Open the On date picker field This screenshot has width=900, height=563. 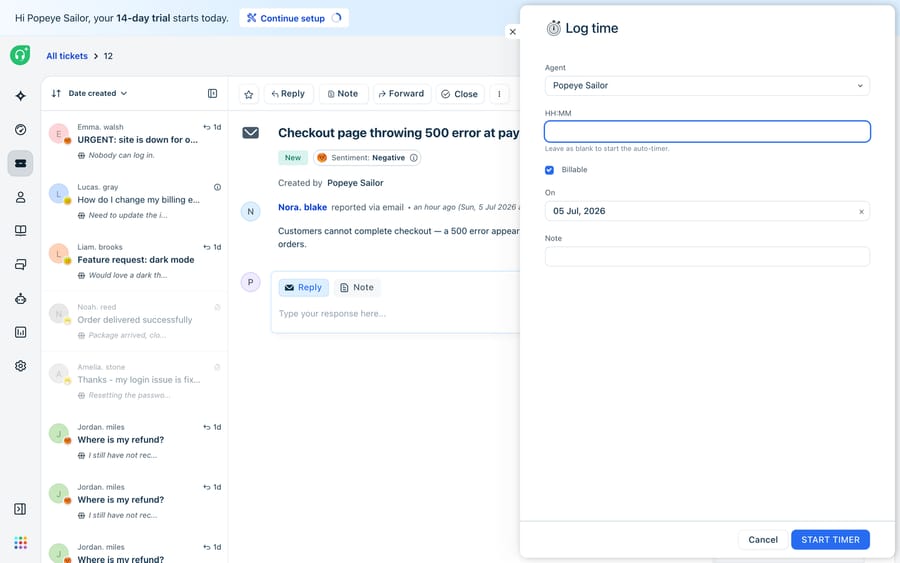[707, 211]
